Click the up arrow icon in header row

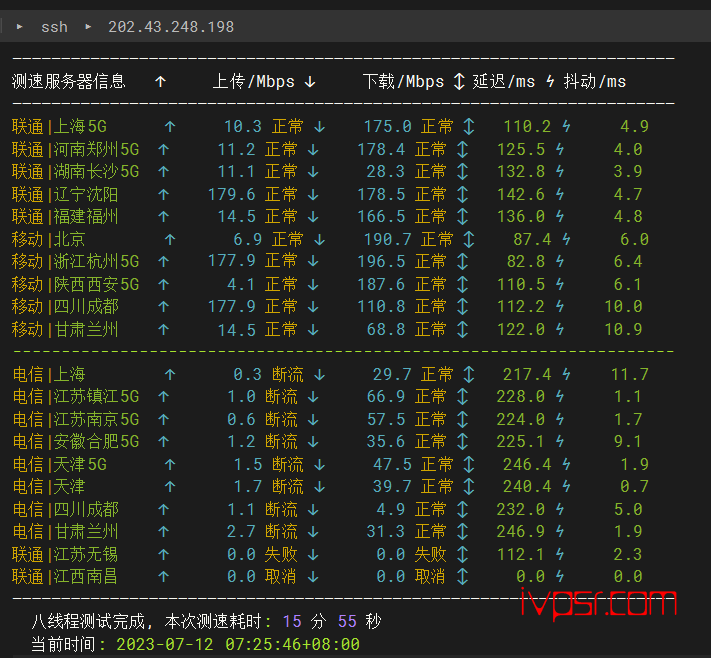[161, 82]
